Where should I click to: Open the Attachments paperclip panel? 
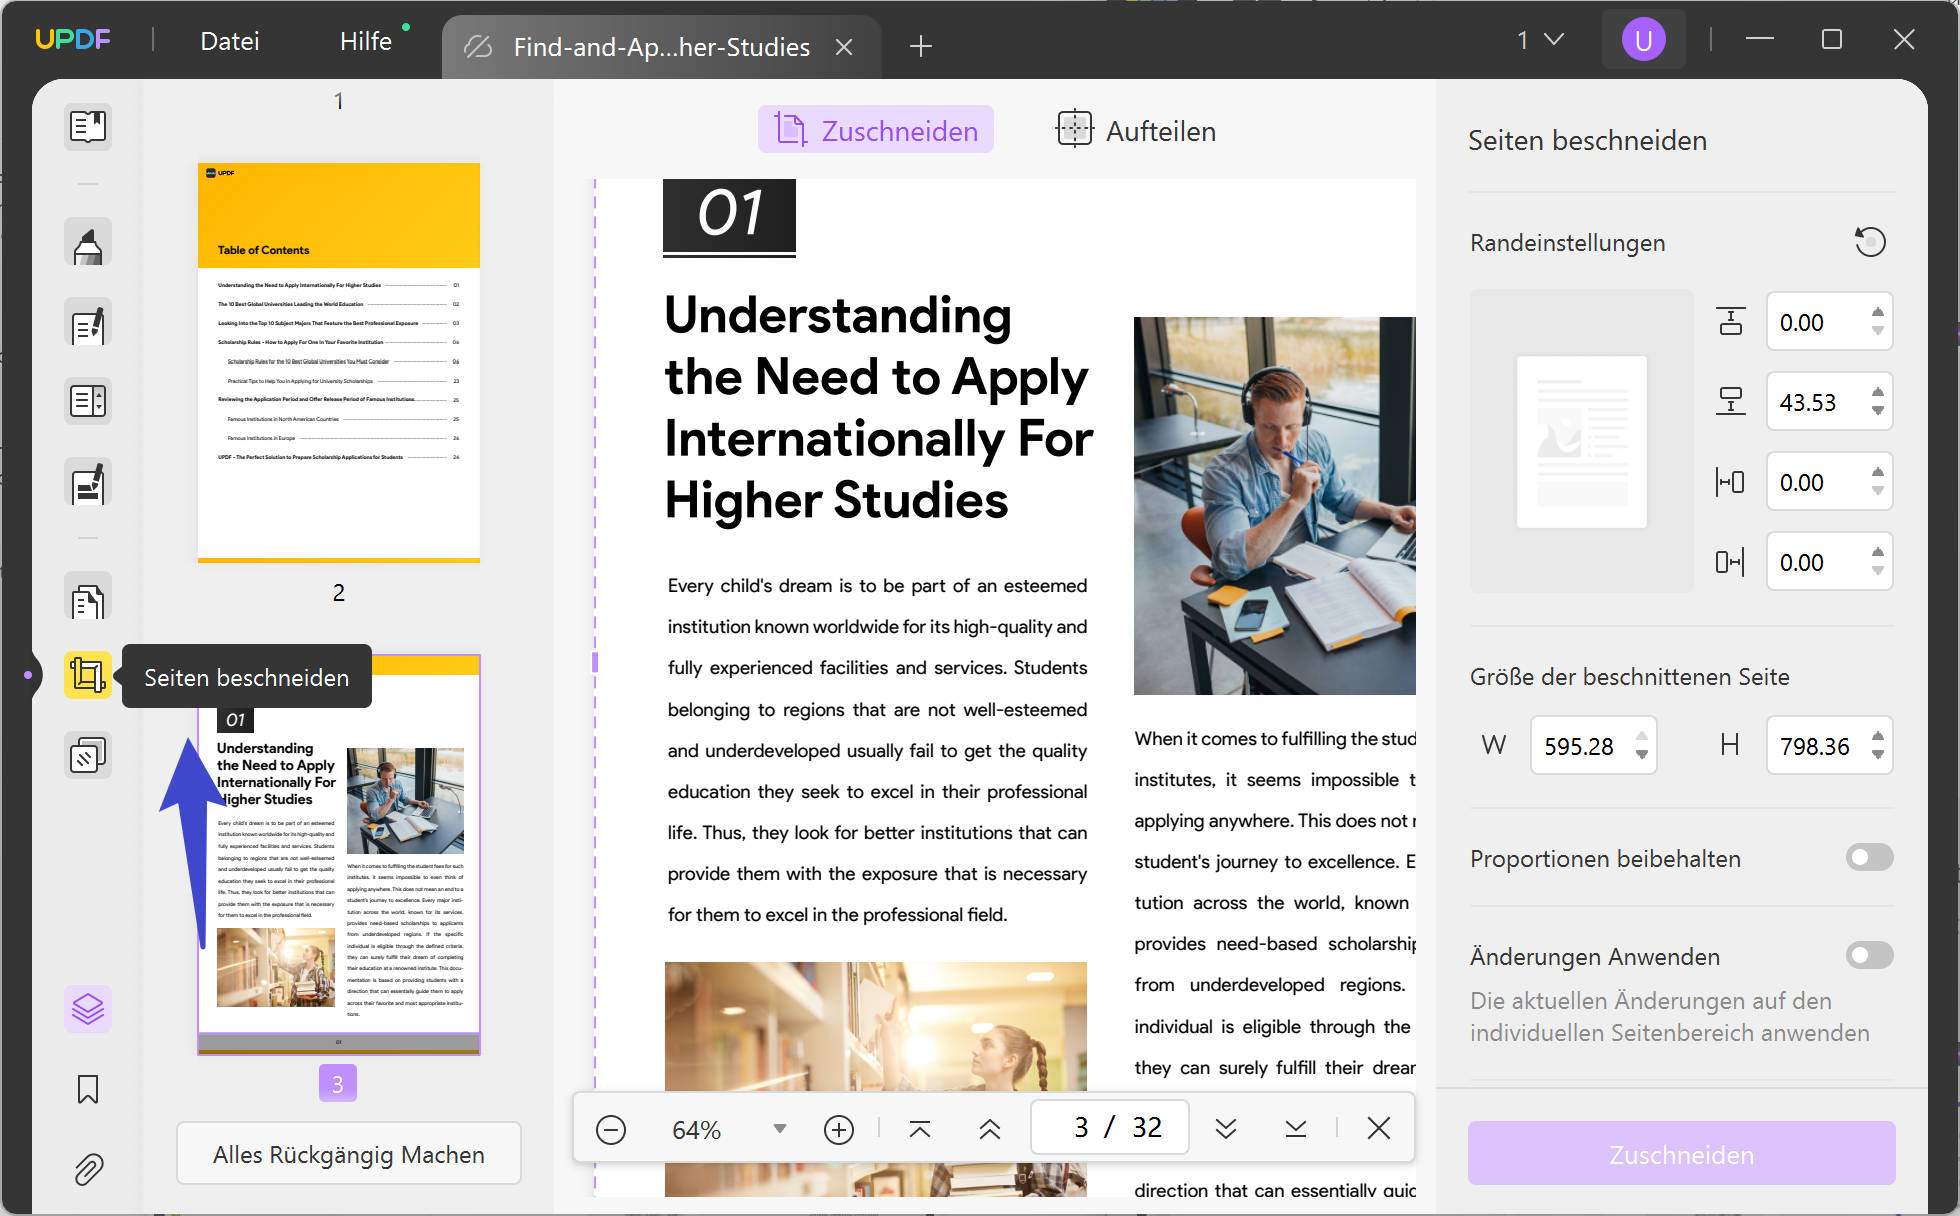pyautogui.click(x=88, y=1169)
